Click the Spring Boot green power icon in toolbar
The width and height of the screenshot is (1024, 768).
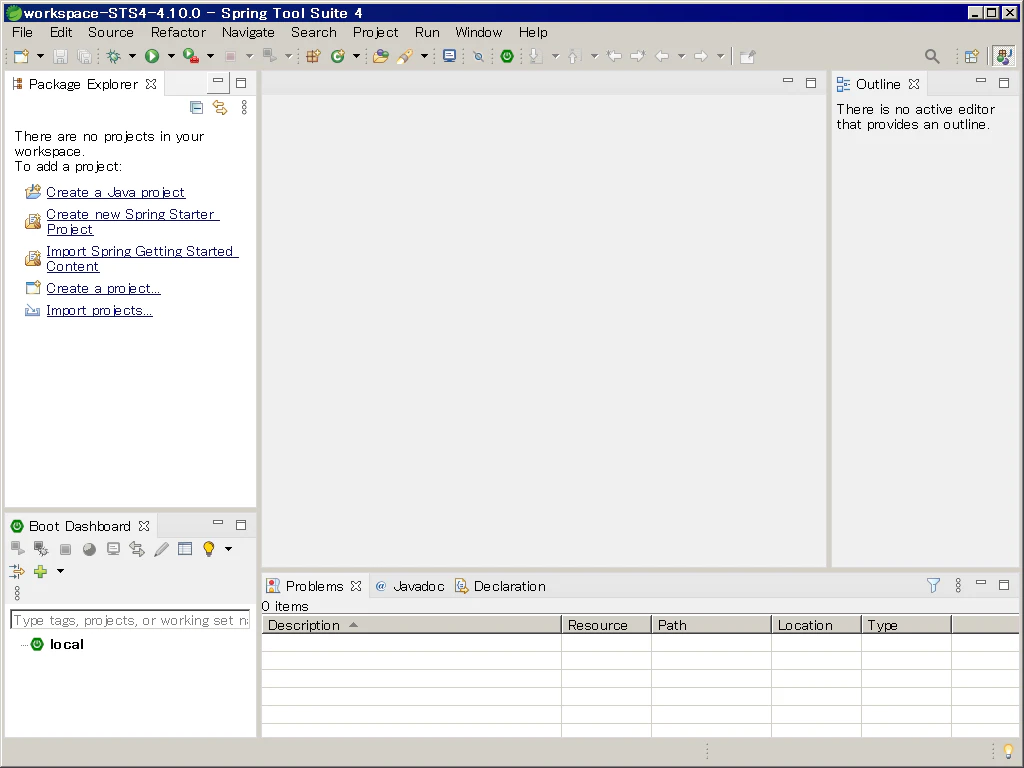pos(507,57)
